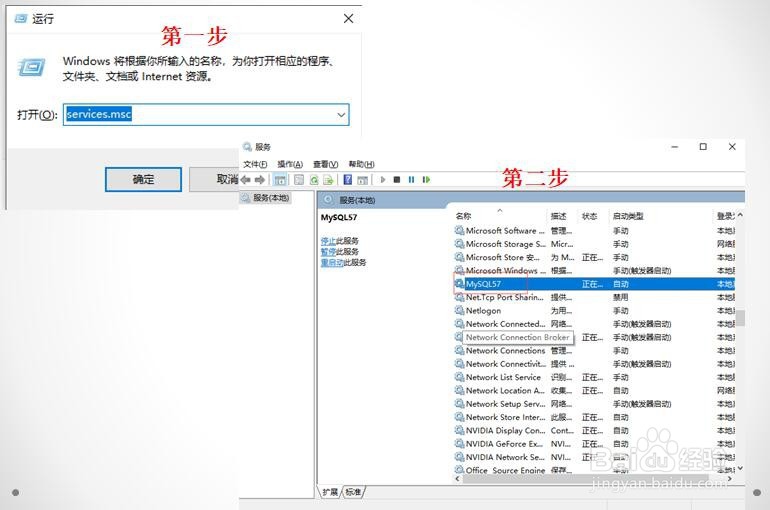Select the Microsoft Windows ... service row

tap(594, 270)
